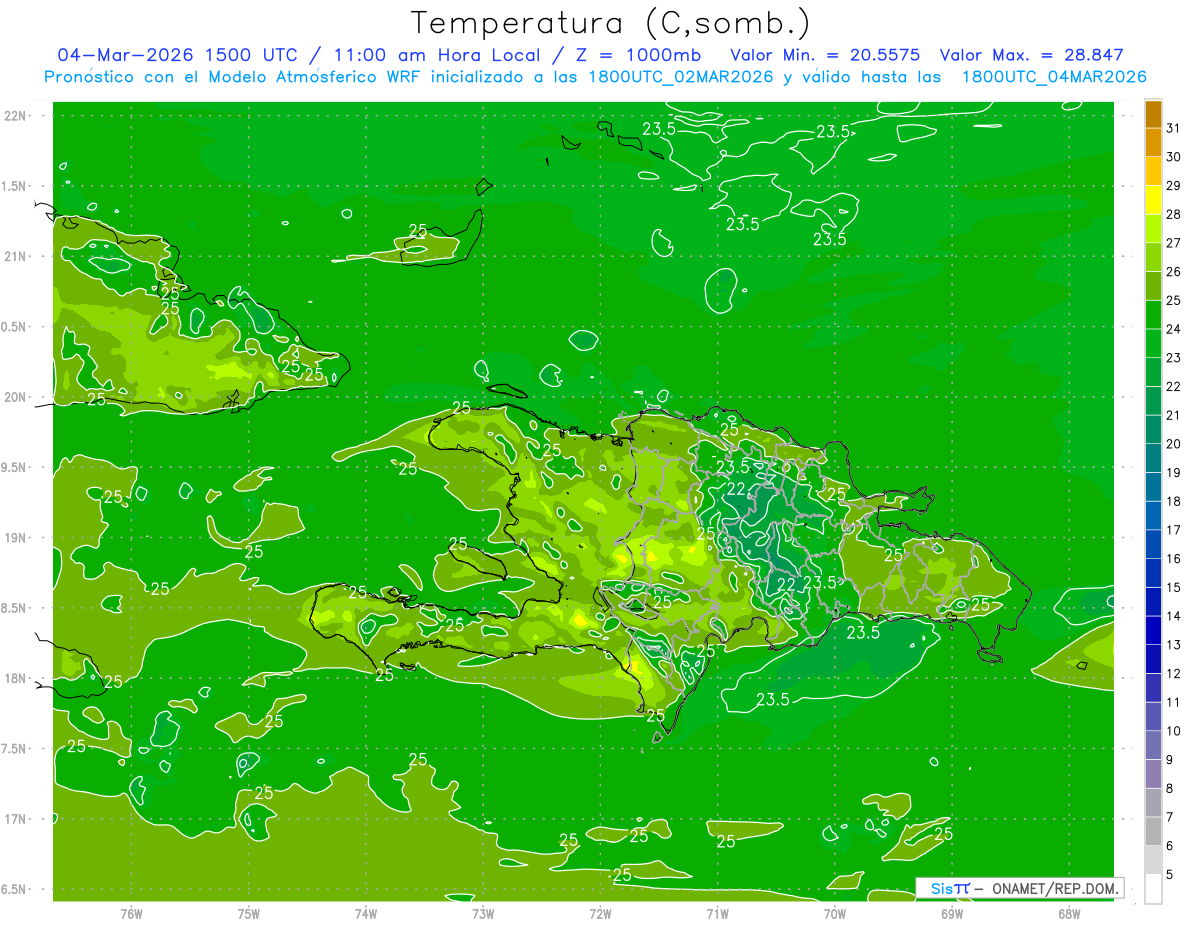The image size is (1200, 927).
Task: Pick the purple swatch between 8 and 9
Action: [x=1153, y=774]
